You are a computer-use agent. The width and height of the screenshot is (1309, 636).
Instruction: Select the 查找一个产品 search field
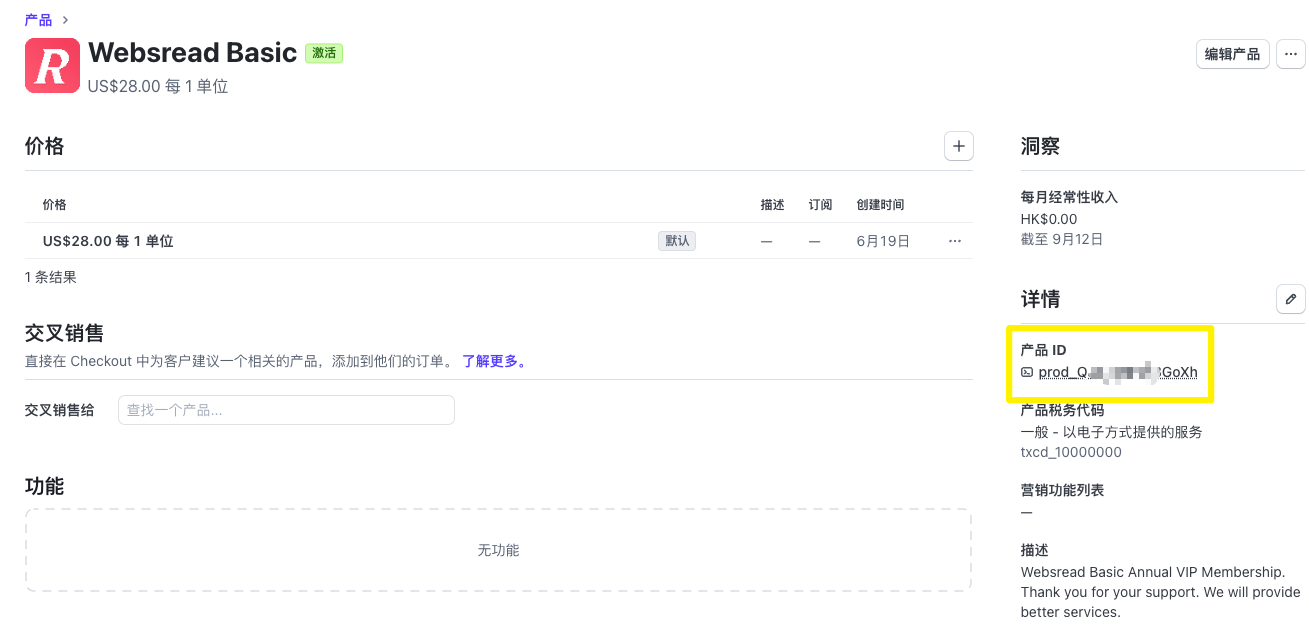tap(286, 409)
